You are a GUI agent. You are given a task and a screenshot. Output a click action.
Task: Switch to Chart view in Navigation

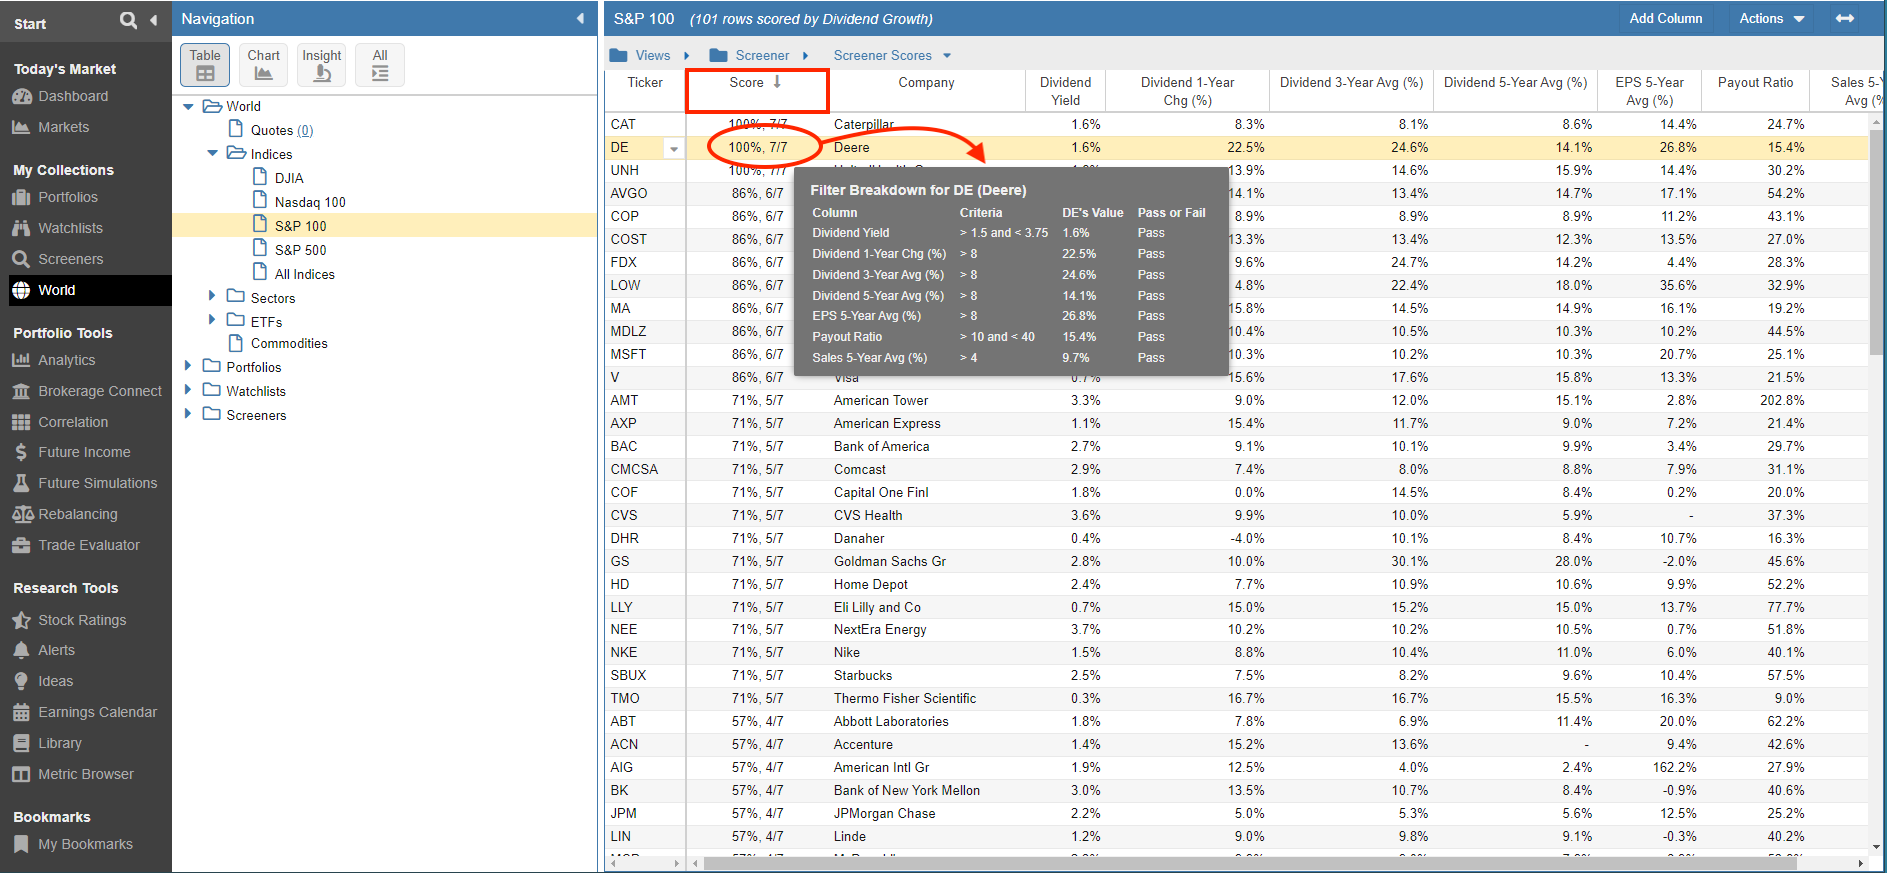click(263, 64)
